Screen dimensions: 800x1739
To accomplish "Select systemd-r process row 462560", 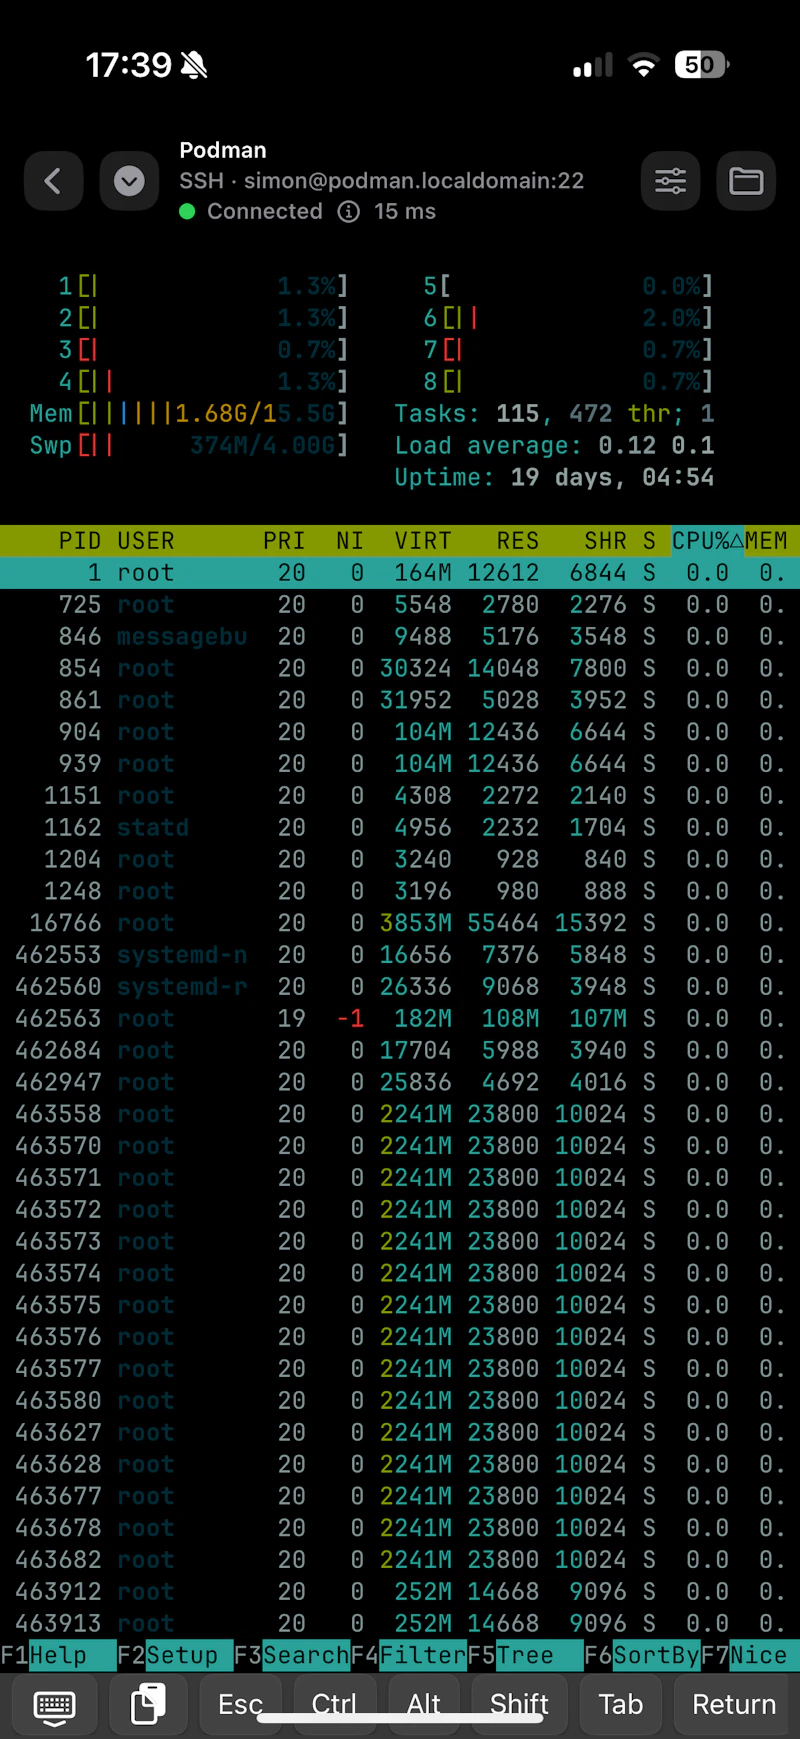I will 400,987.
